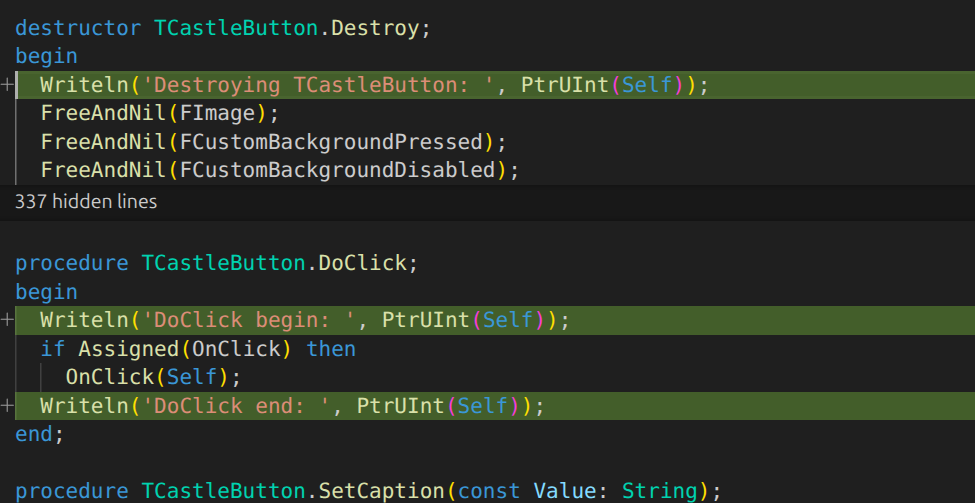The height and width of the screenshot is (503, 975).
Task: Expand the 337 hidden lines section
Action: click(x=86, y=201)
